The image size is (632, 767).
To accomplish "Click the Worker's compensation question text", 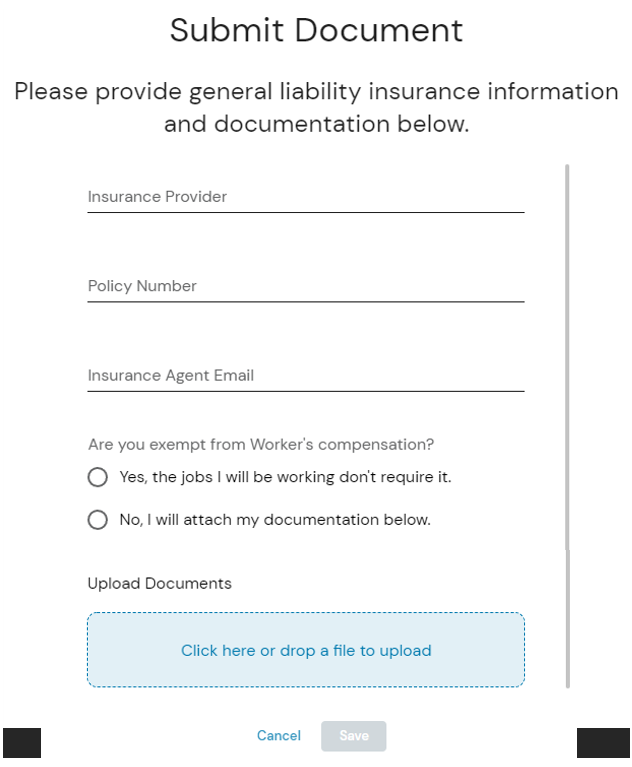I will pyautogui.click(x=260, y=444).
